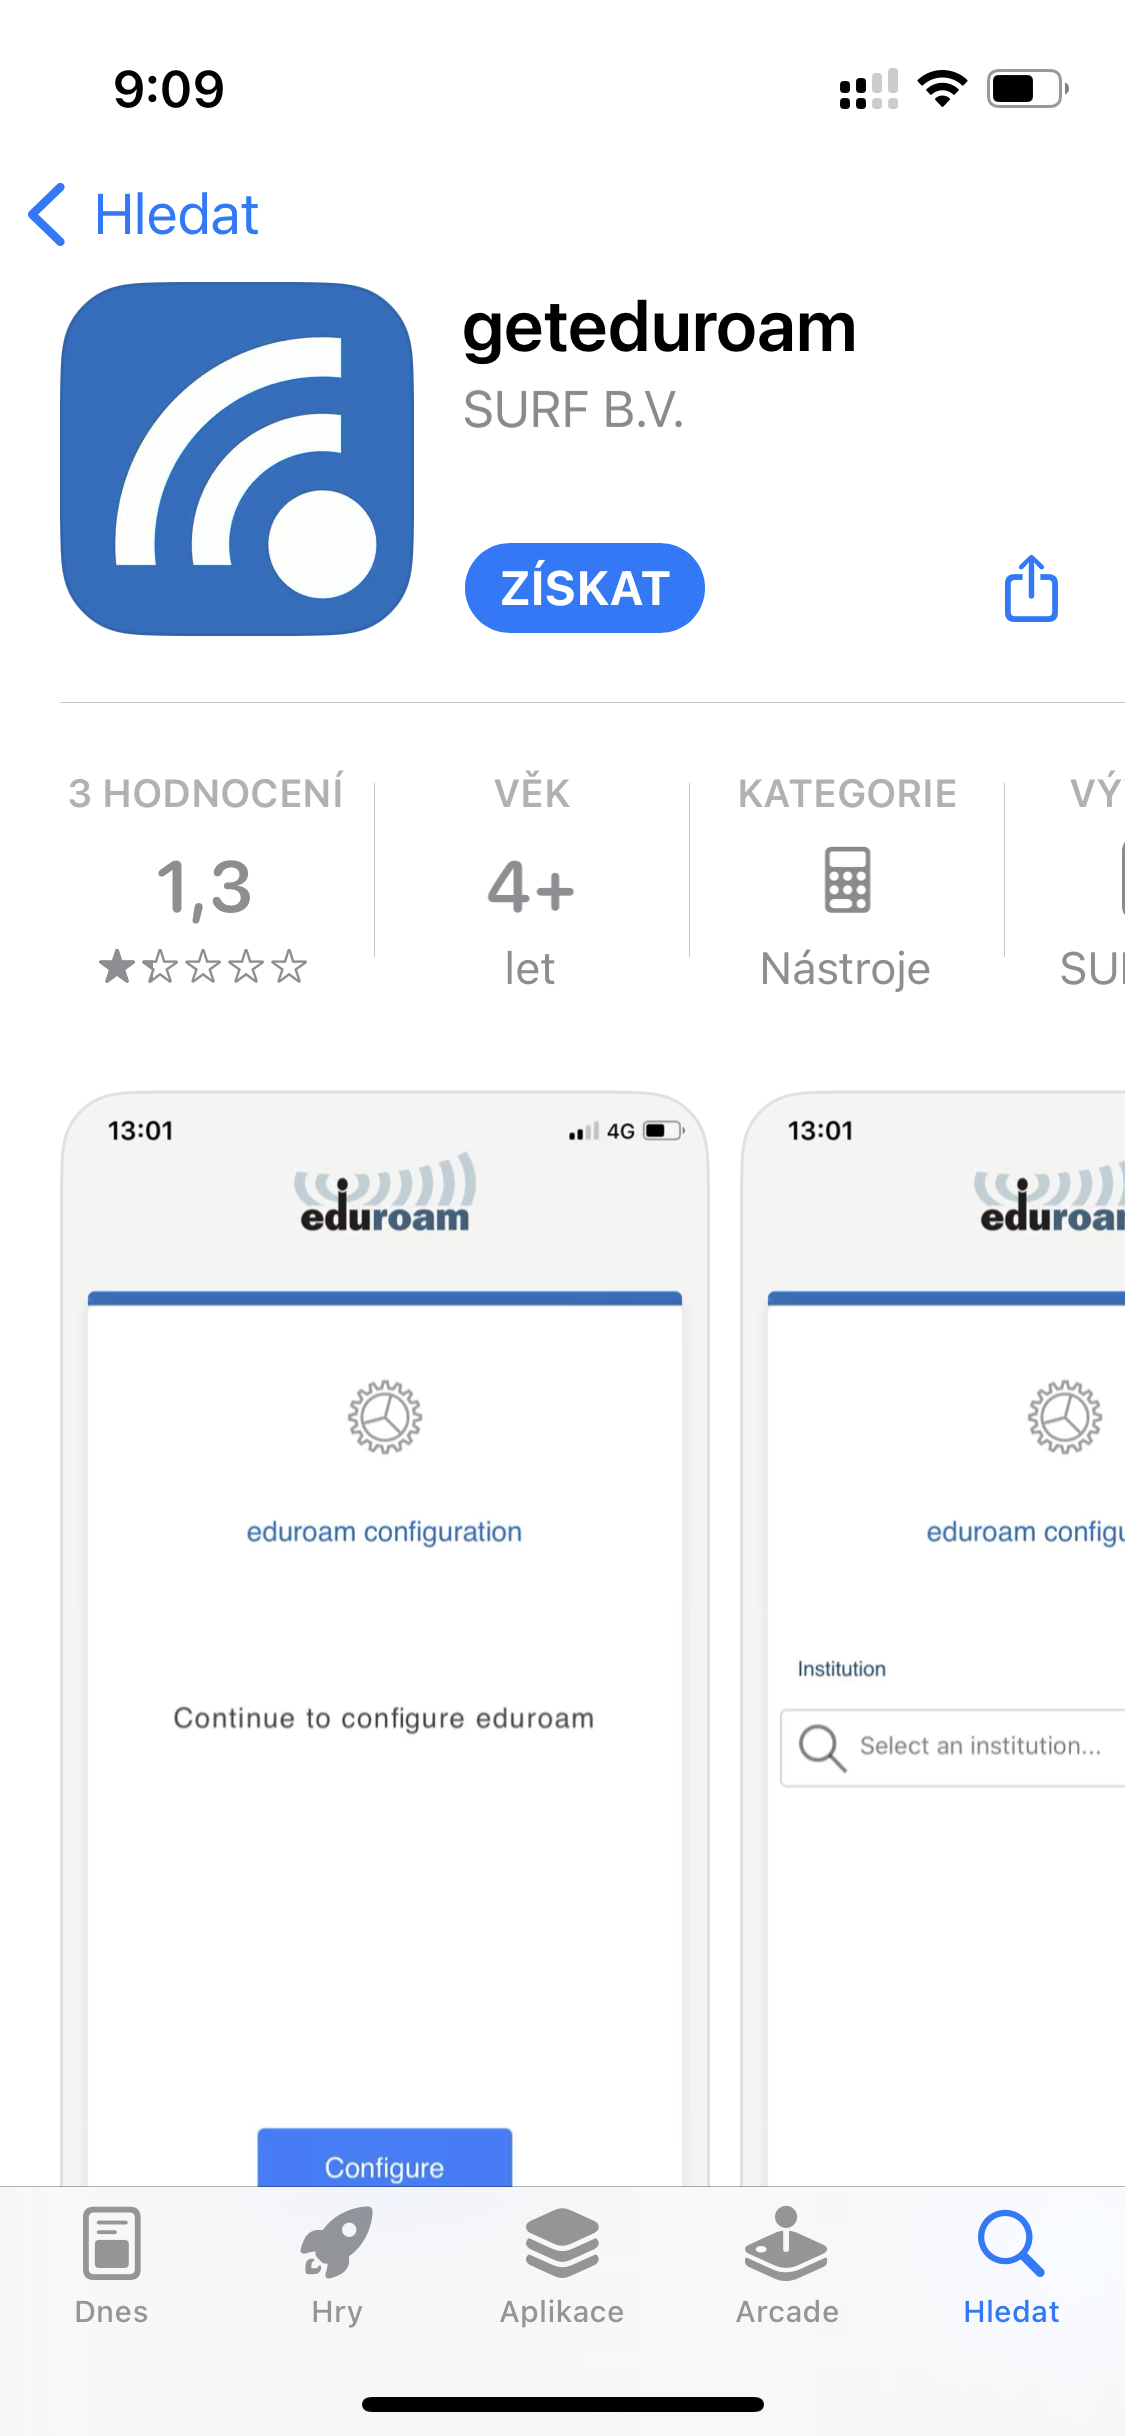
Task: Tap the Wi-Fi icon in status bar
Action: click(942, 89)
